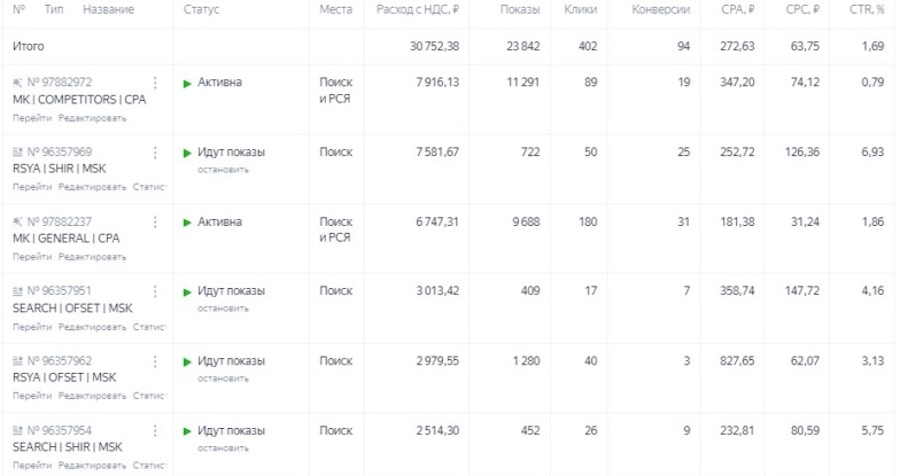900x476 pixels.
Task: Click green play status icon for MK | COMPETITORS
Action: [x=187, y=83]
